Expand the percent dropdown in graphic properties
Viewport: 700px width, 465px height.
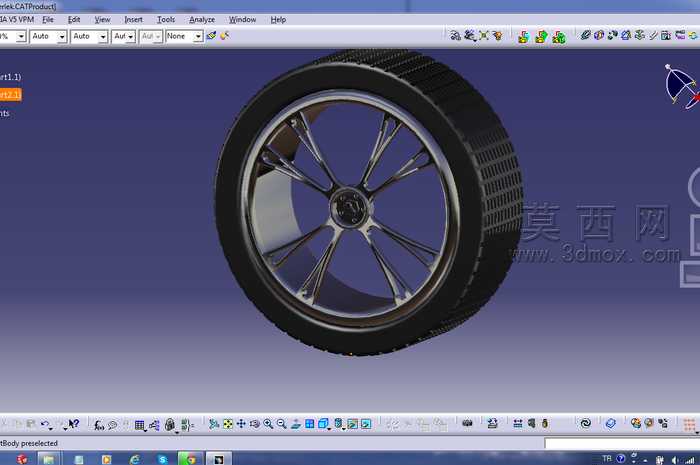coord(21,37)
